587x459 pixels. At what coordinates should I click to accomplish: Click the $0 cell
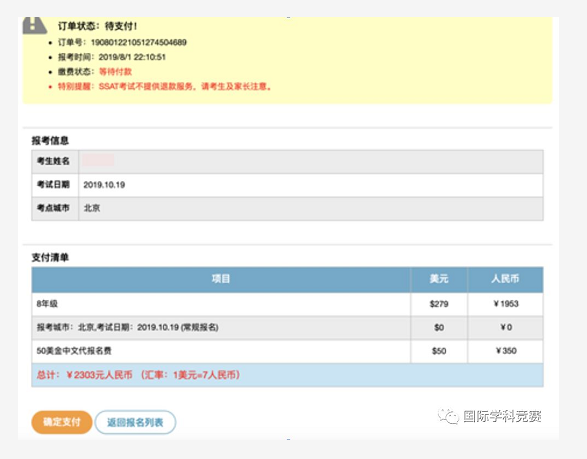[439, 327]
